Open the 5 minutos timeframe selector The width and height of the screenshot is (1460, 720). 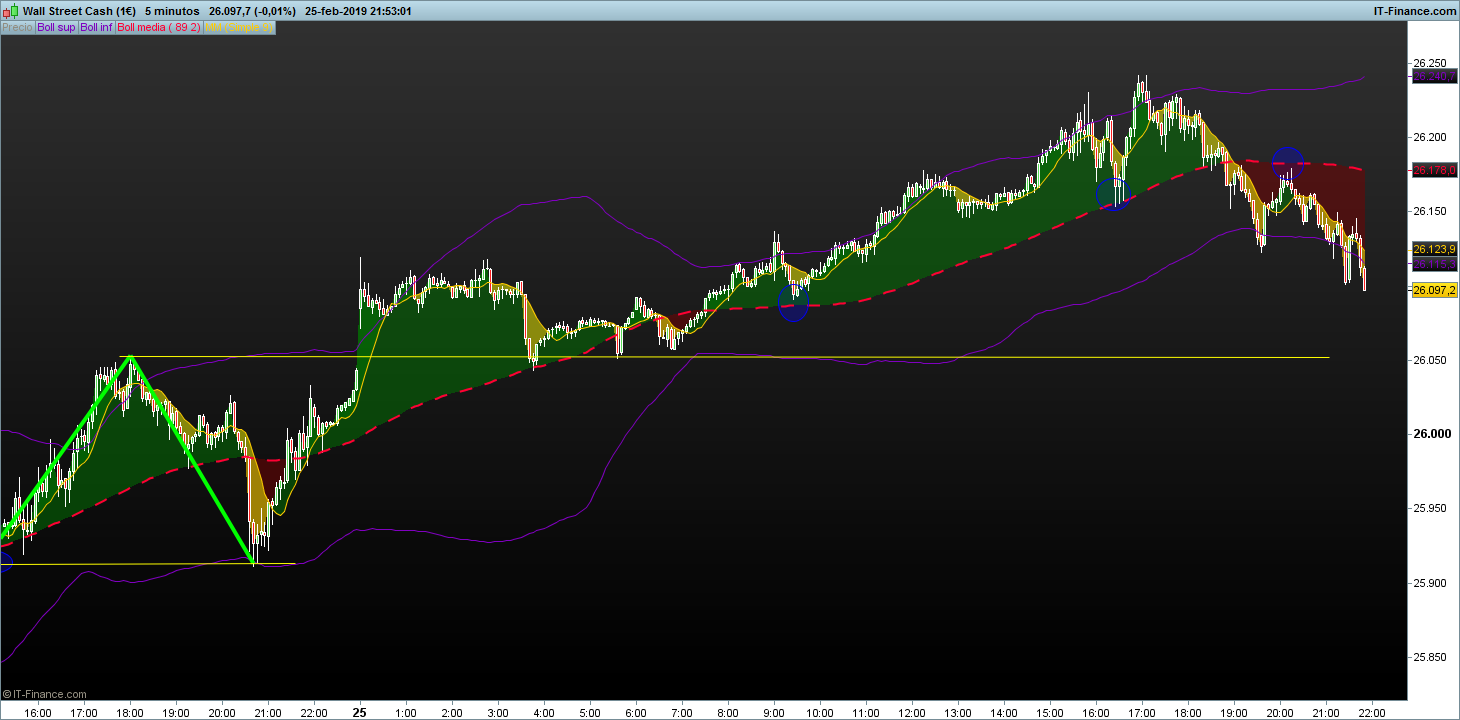click(172, 11)
